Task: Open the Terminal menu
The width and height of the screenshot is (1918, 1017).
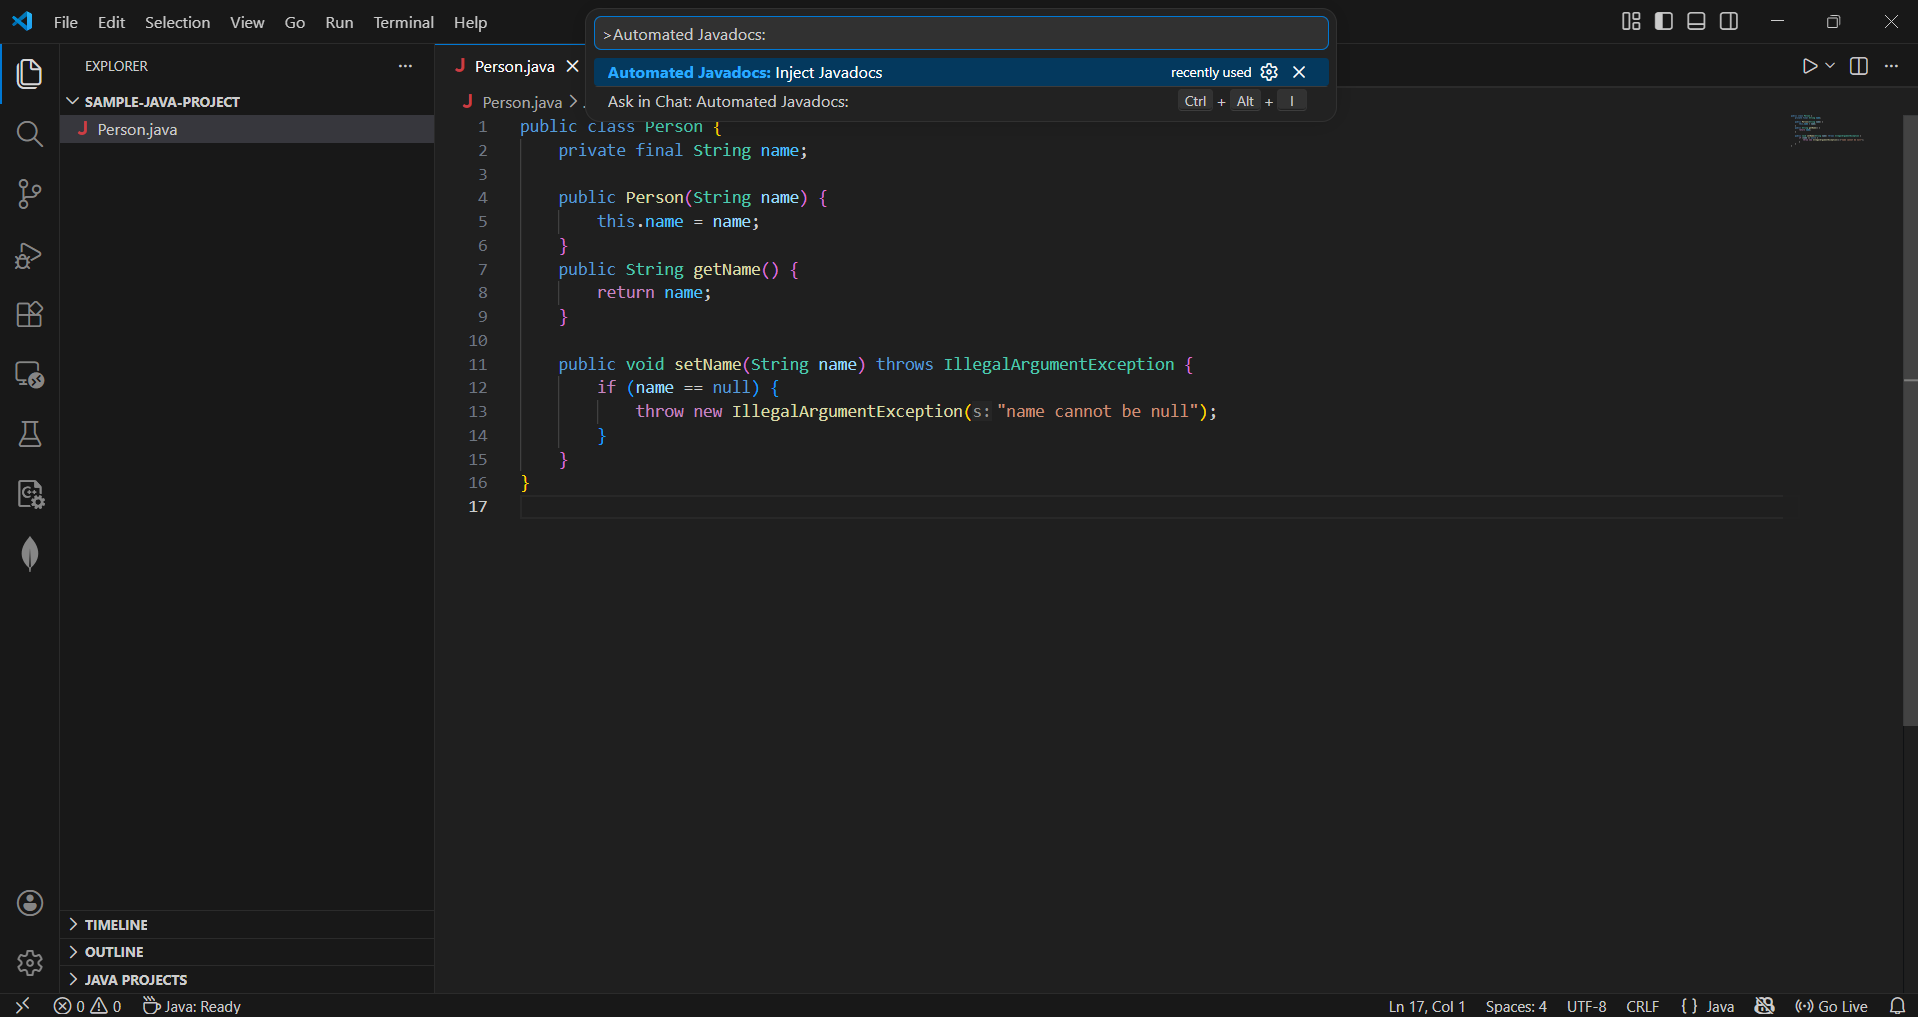Action: coord(403,22)
